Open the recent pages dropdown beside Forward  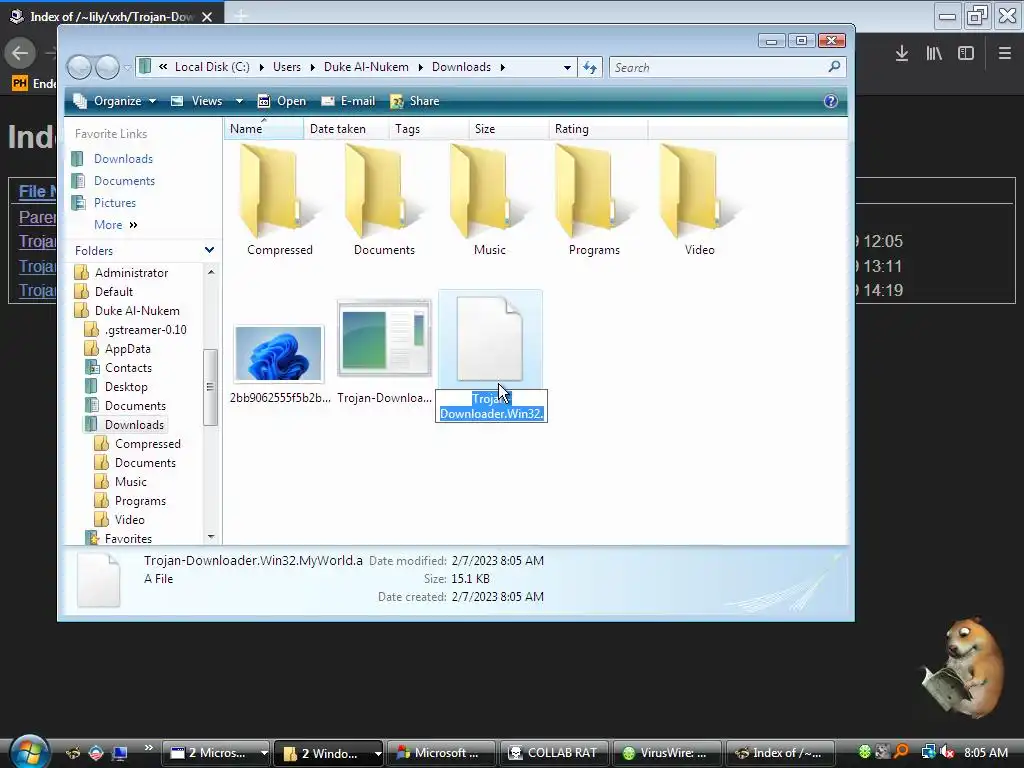point(127,67)
